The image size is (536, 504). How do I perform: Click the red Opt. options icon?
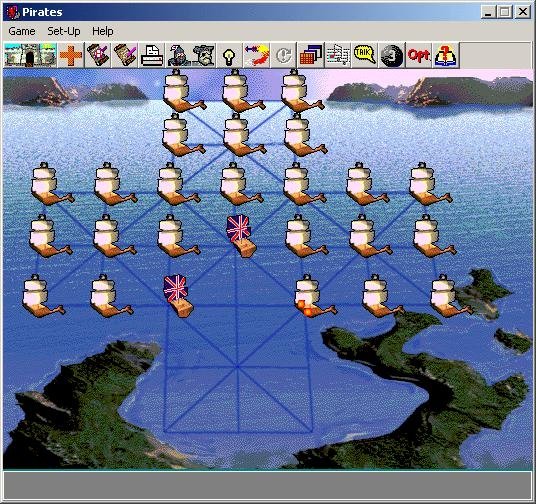click(x=419, y=55)
